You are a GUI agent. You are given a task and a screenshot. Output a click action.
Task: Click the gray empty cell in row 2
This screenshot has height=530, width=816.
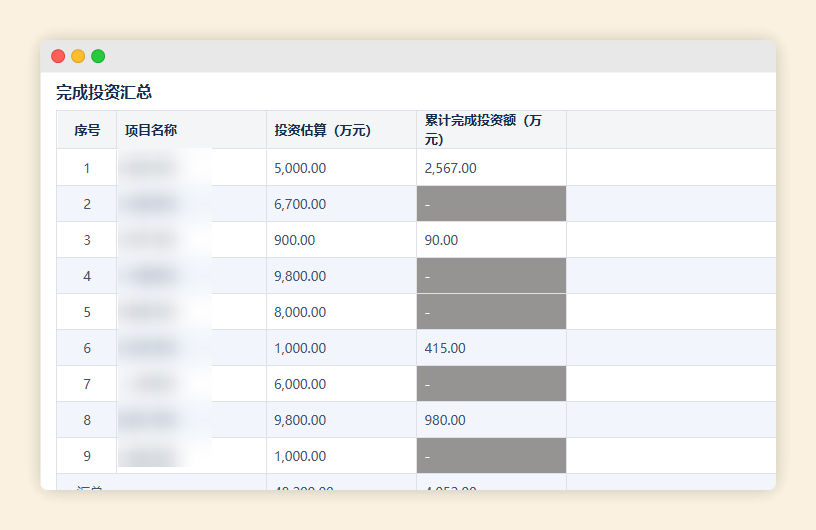point(491,204)
